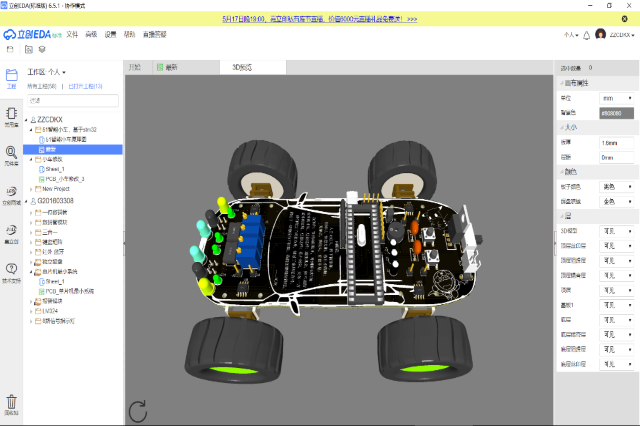
Task: Open the pad plating color dropdown (金色)
Action: [616, 201]
